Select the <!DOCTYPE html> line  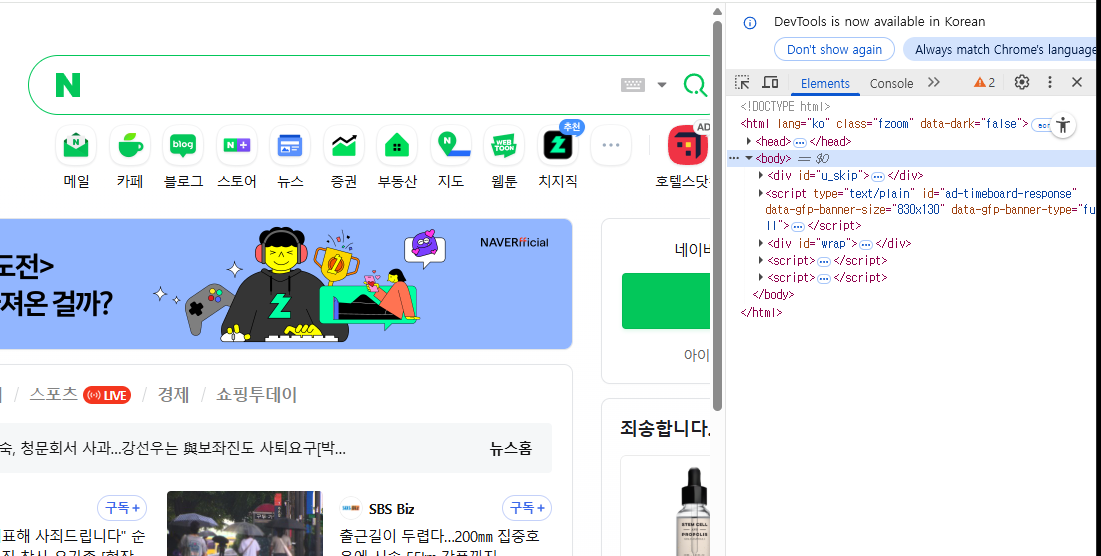(785, 107)
